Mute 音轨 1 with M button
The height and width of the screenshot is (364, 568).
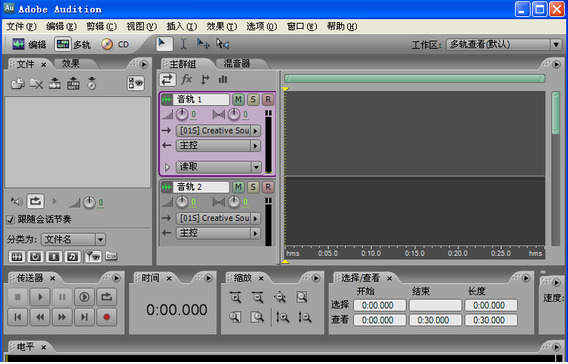coord(238,99)
